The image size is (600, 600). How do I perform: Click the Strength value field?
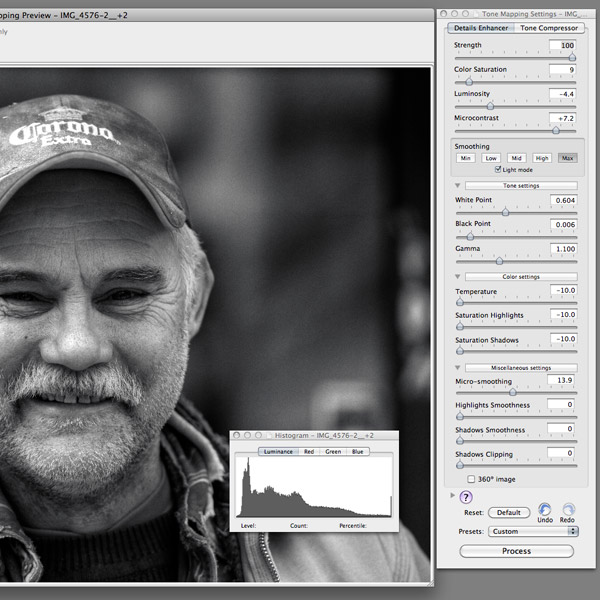pyautogui.click(x=562, y=45)
